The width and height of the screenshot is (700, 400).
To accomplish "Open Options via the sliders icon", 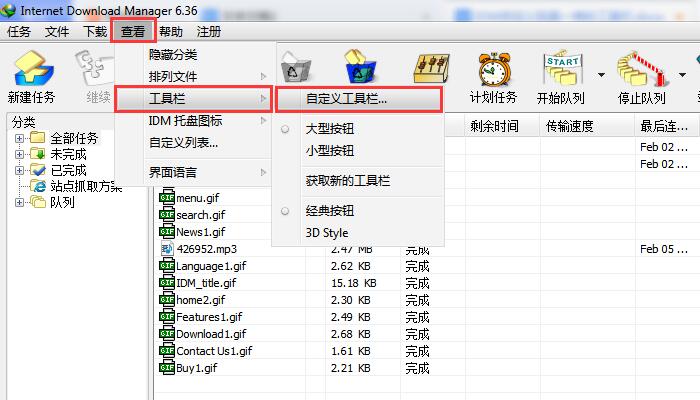I will pos(431,68).
